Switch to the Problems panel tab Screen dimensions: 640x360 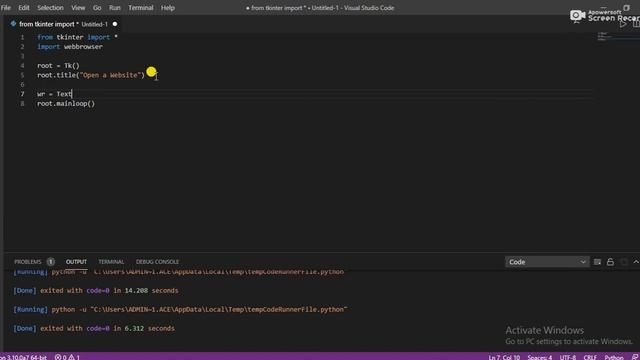[x=28, y=262]
